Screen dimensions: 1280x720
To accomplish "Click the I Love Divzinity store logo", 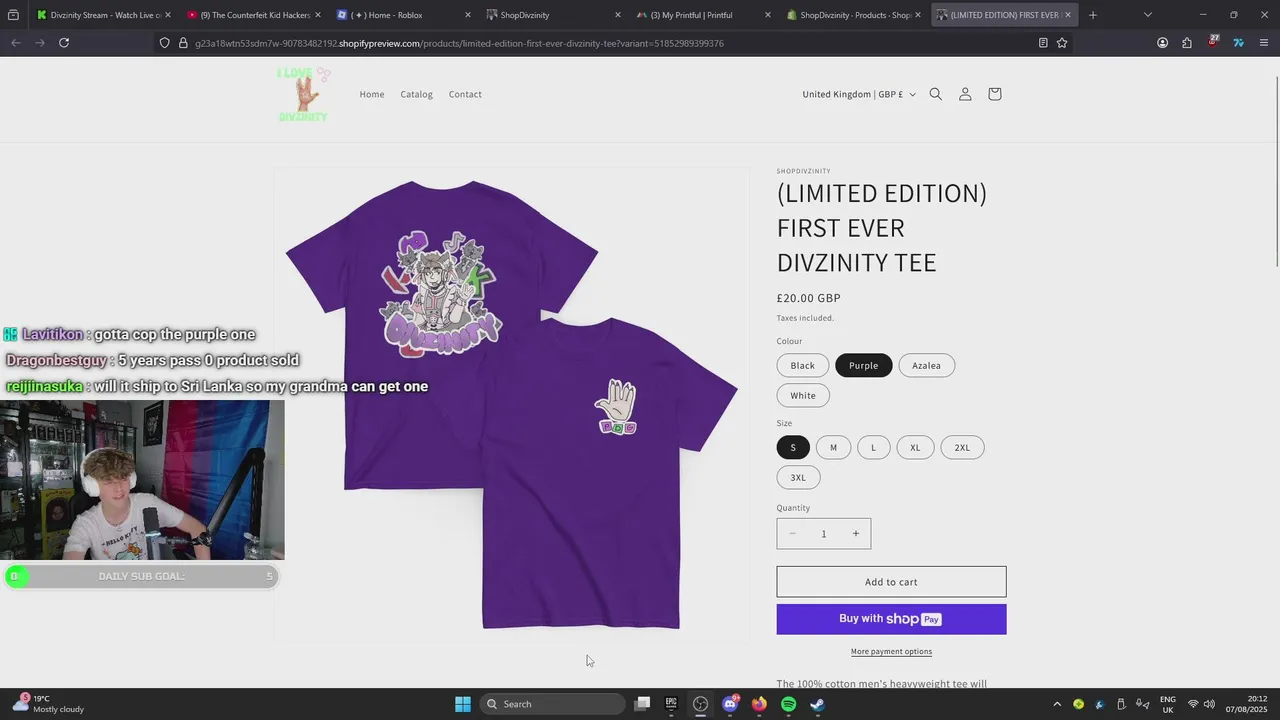I will pyautogui.click(x=304, y=94).
